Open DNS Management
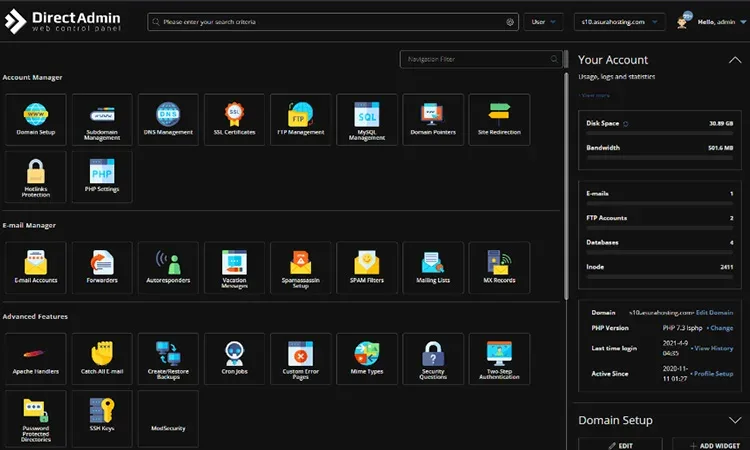The width and height of the screenshot is (750, 450). point(168,120)
